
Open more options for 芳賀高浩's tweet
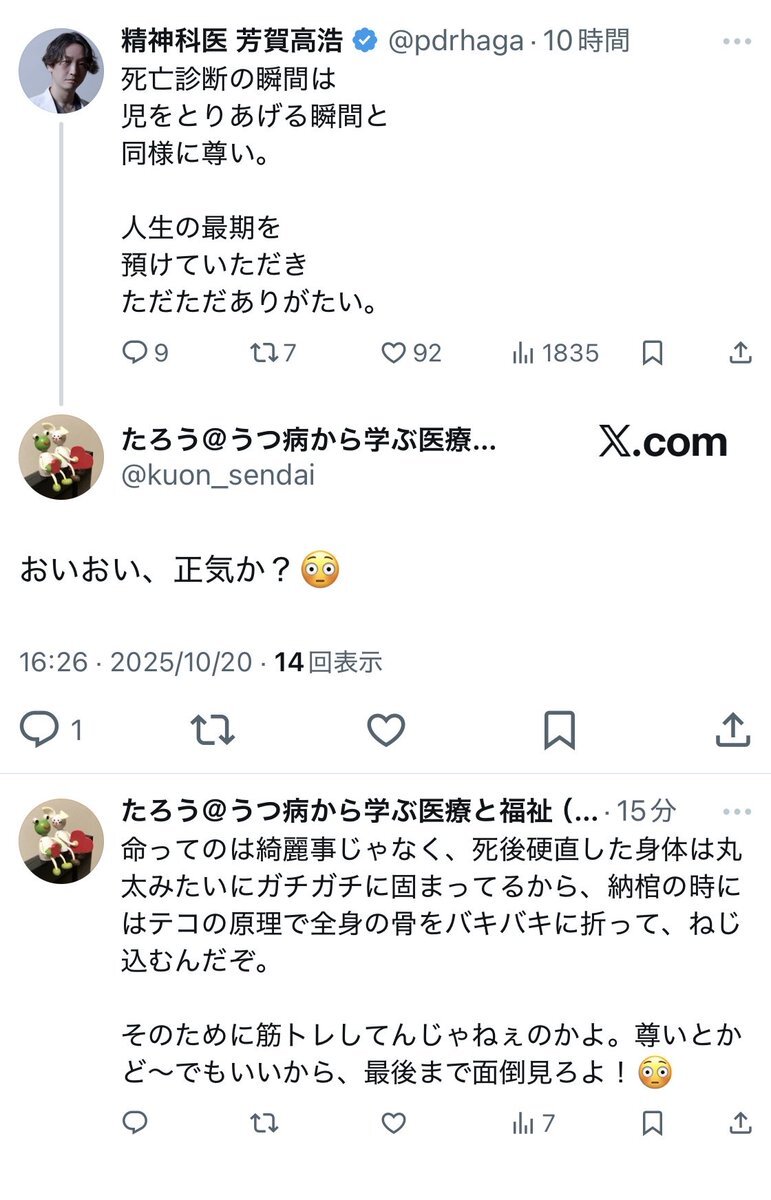click(x=736, y=42)
